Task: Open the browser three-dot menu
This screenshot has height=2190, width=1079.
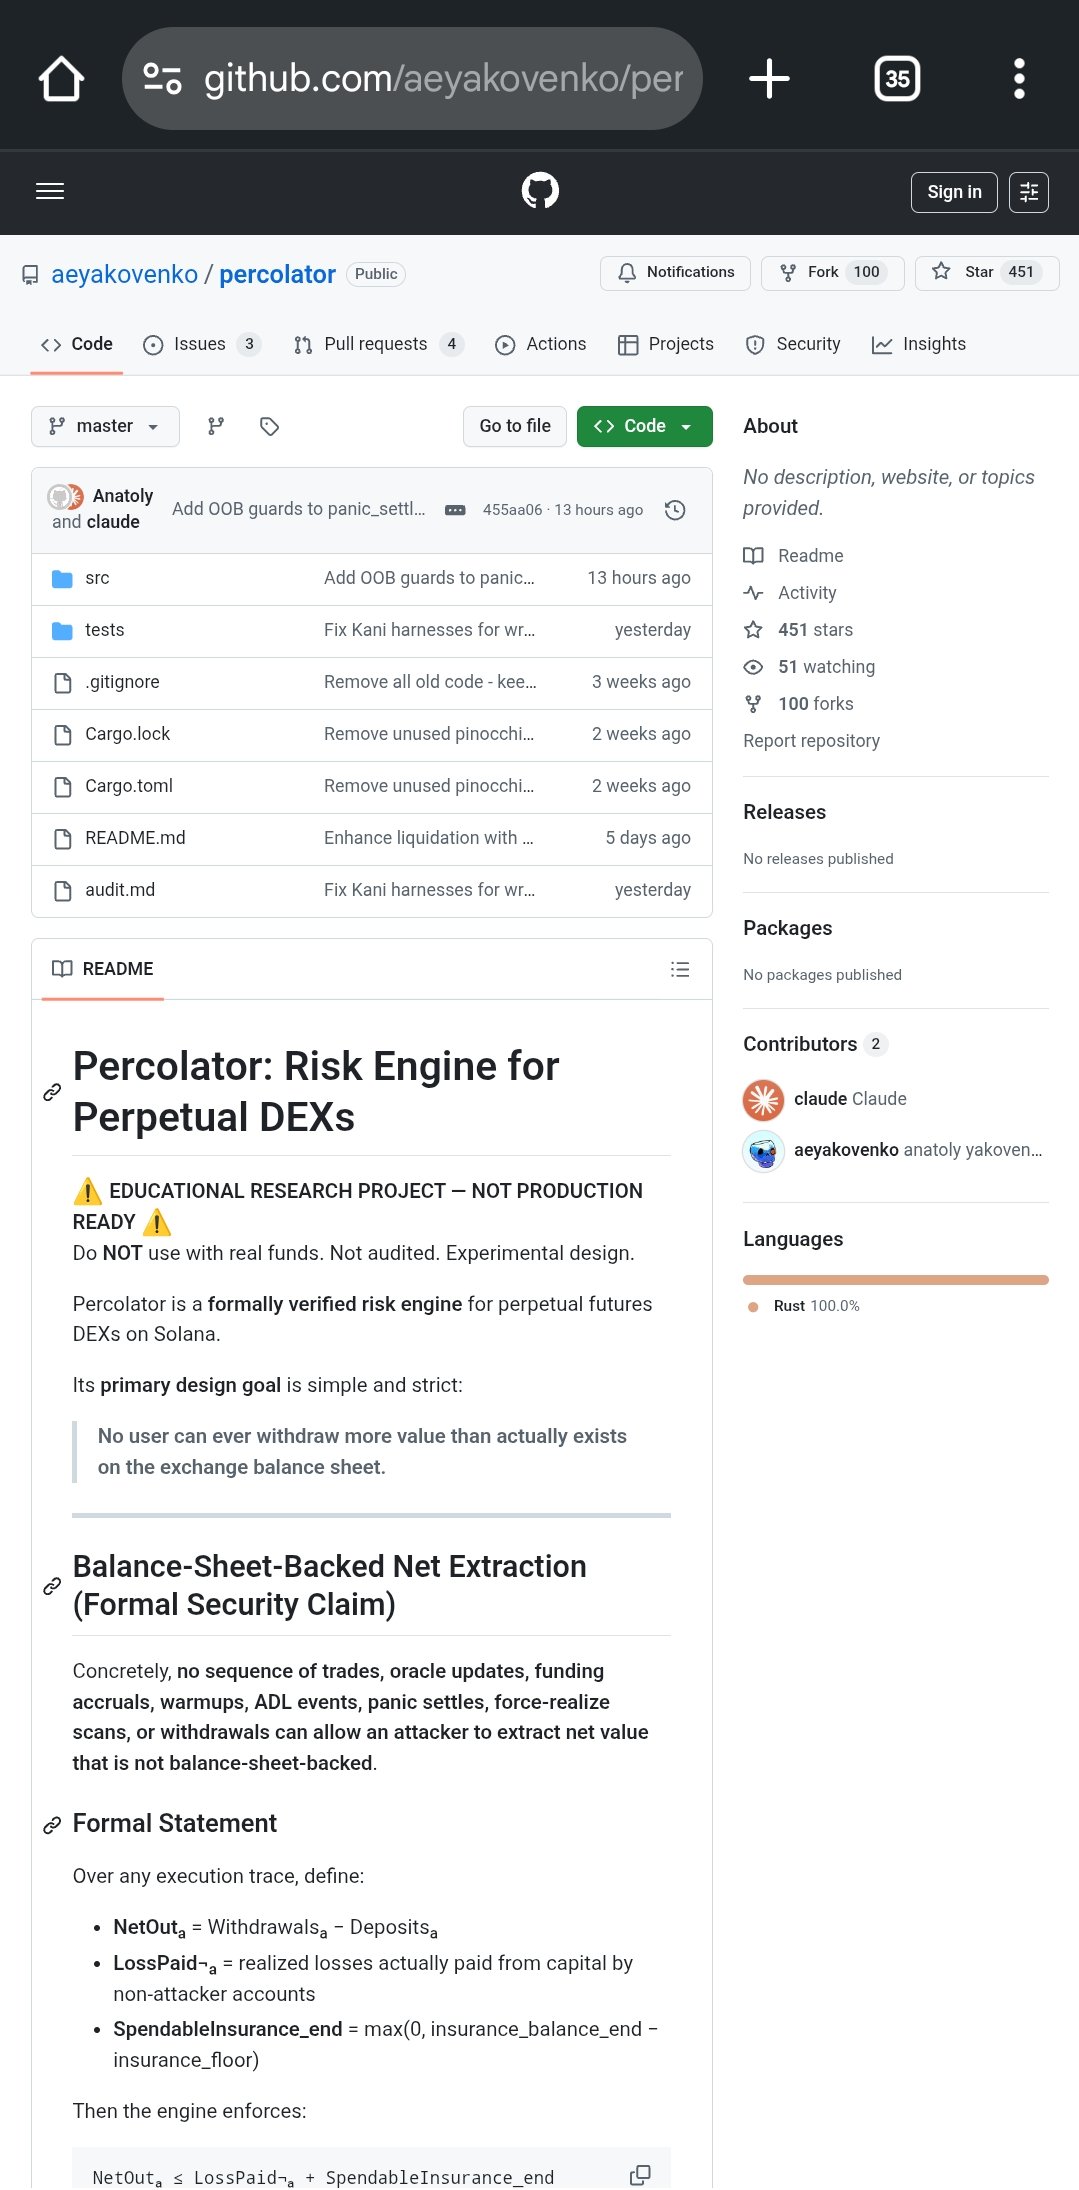Action: pos(1019,78)
